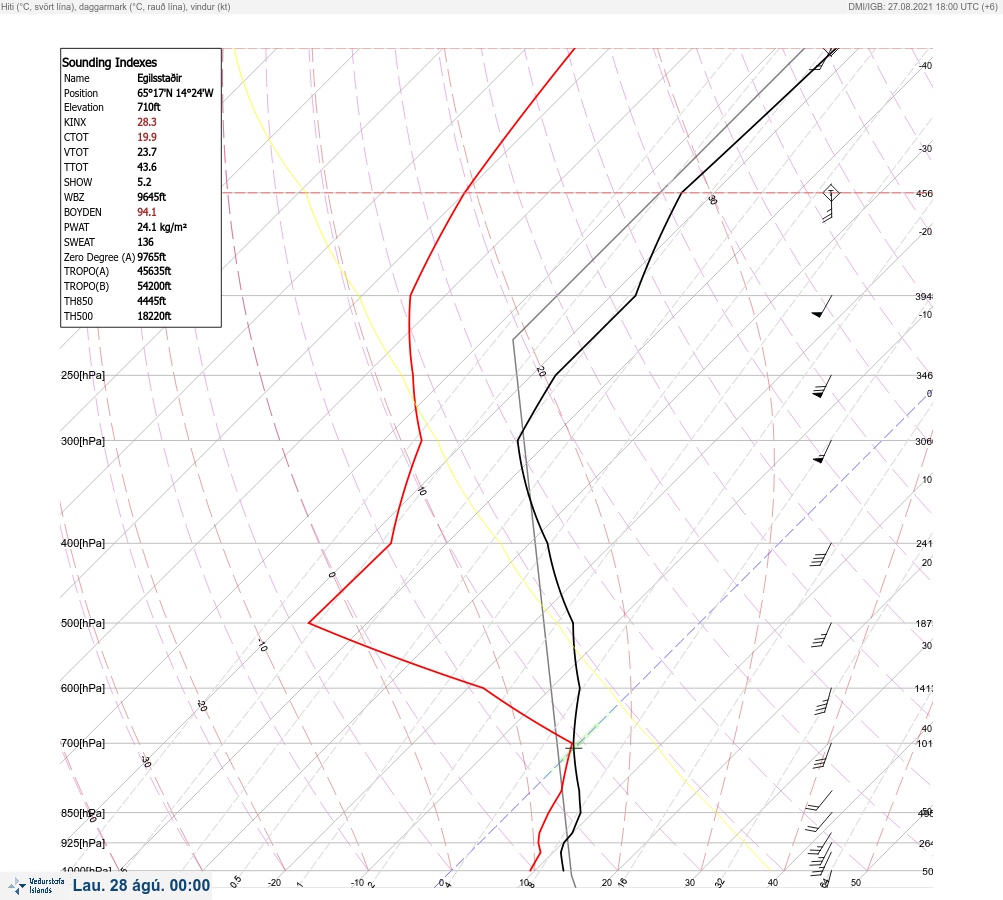This screenshot has height=900, width=1003.
Task: Click the WBZ value 9645ft
Action: click(152, 197)
